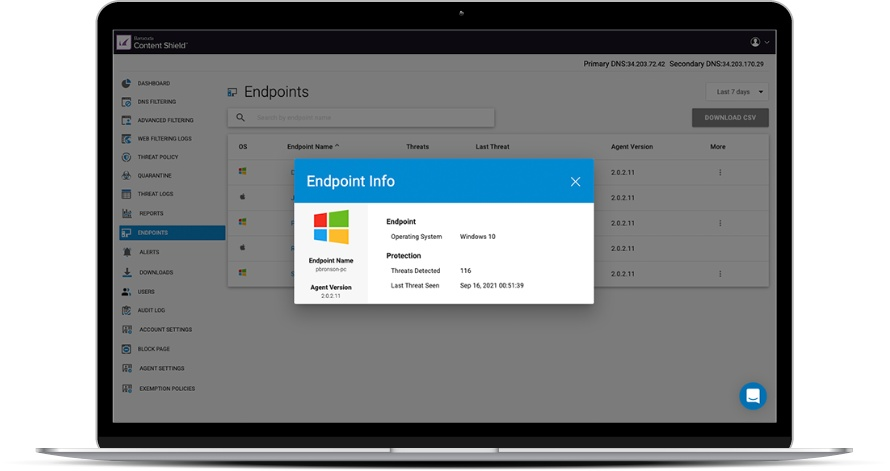Screen dimensions: 890x471
Task: Open the Dashboard icon in sidebar
Action: point(126,83)
